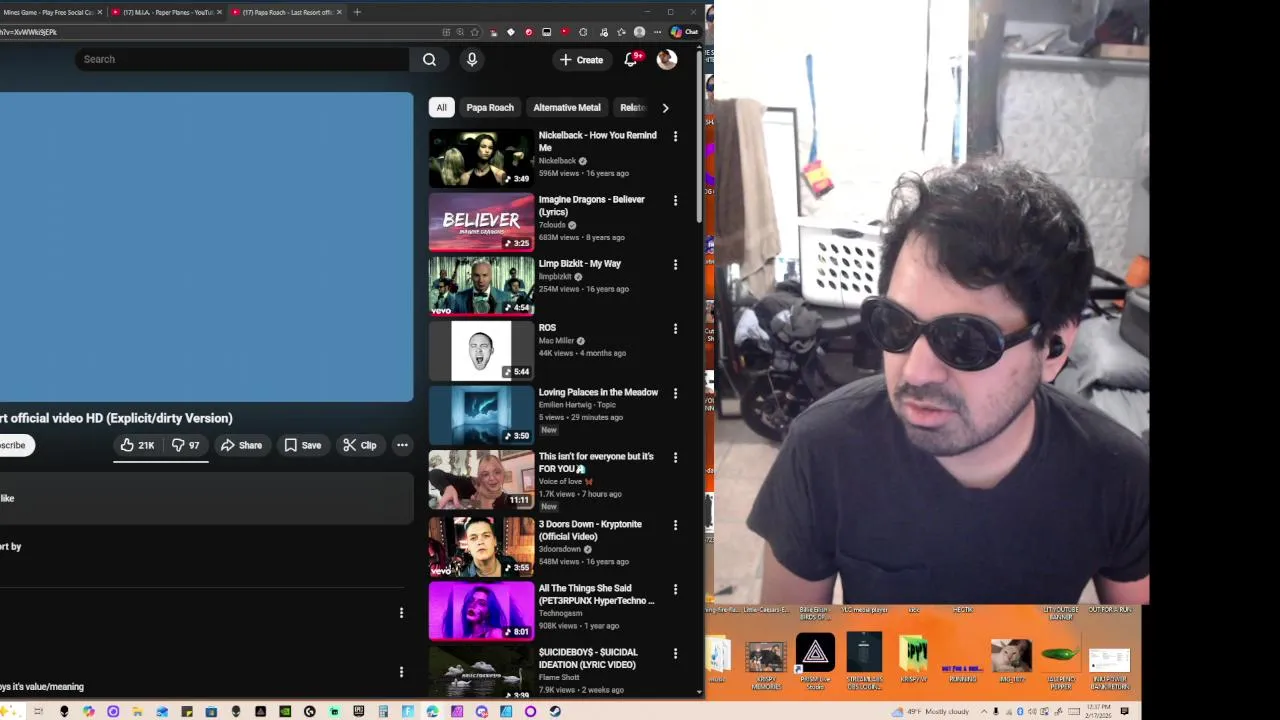Screen dimensions: 1280x720
Task: Open Nickelback How You Remind Me thumbnail
Action: click(x=481, y=158)
